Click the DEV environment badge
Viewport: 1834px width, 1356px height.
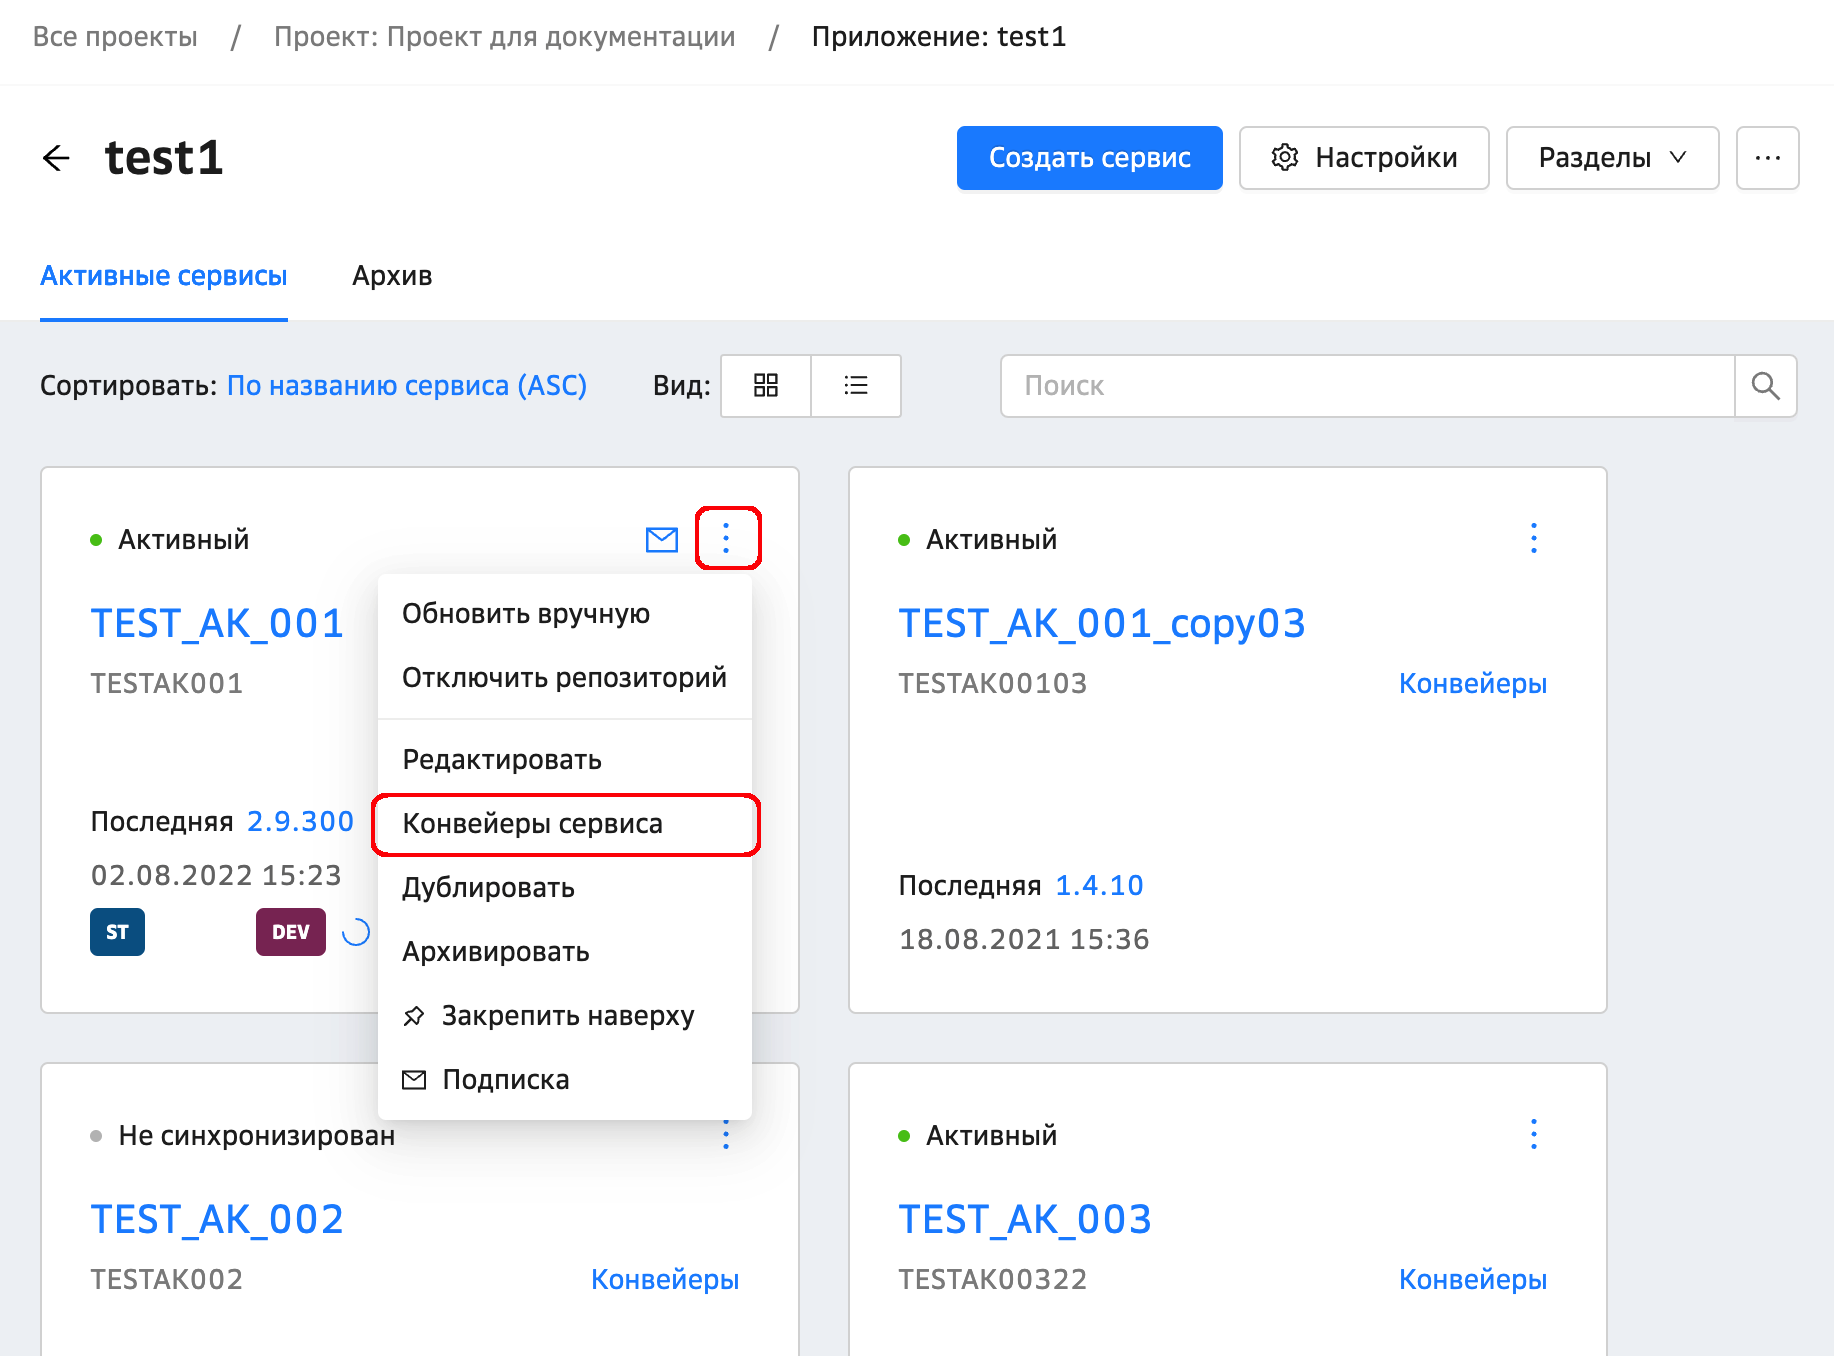290,932
